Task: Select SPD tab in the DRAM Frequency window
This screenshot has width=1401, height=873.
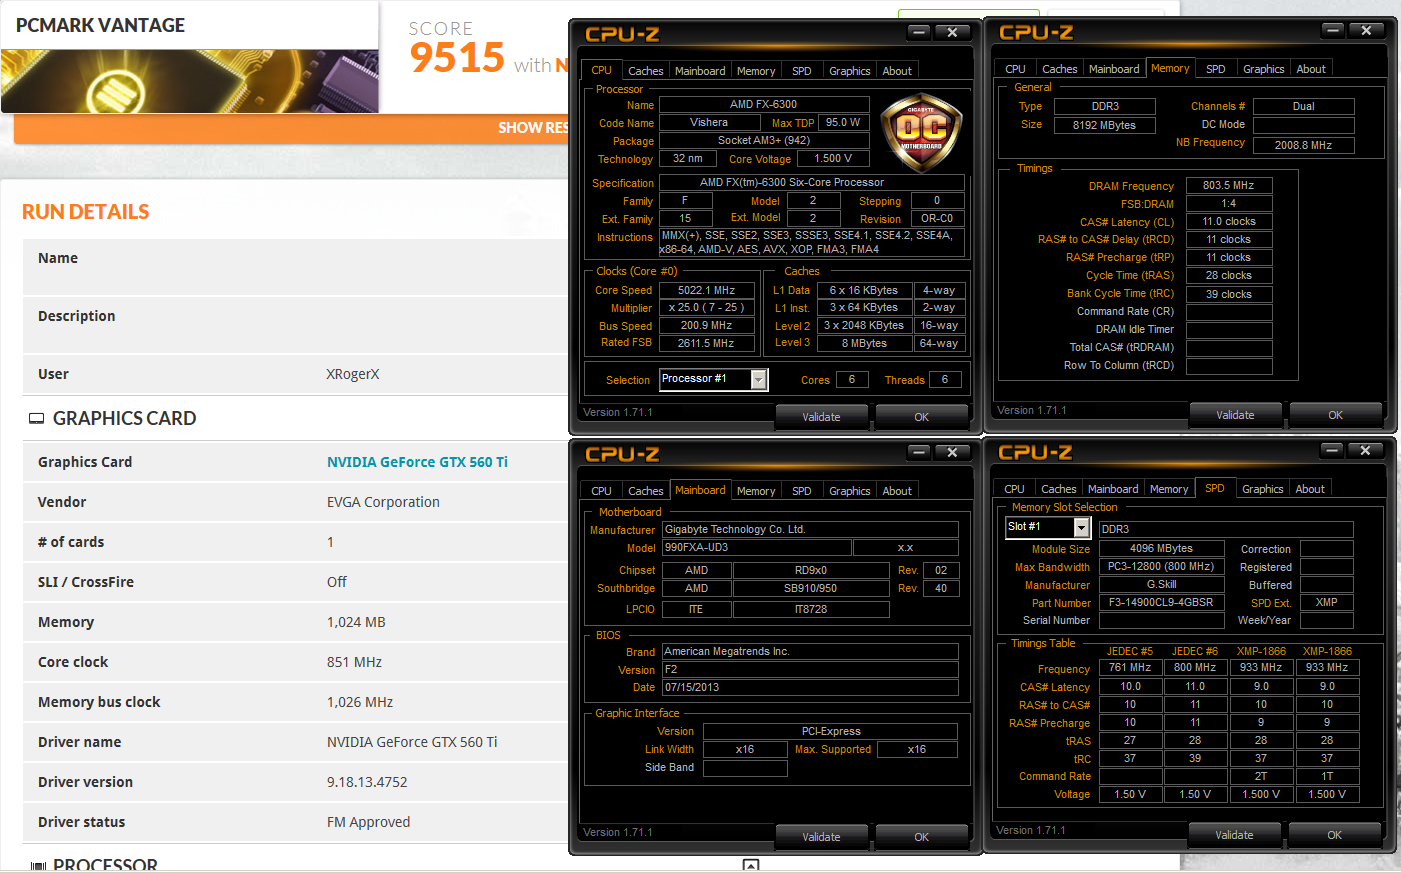Action: tap(1216, 69)
